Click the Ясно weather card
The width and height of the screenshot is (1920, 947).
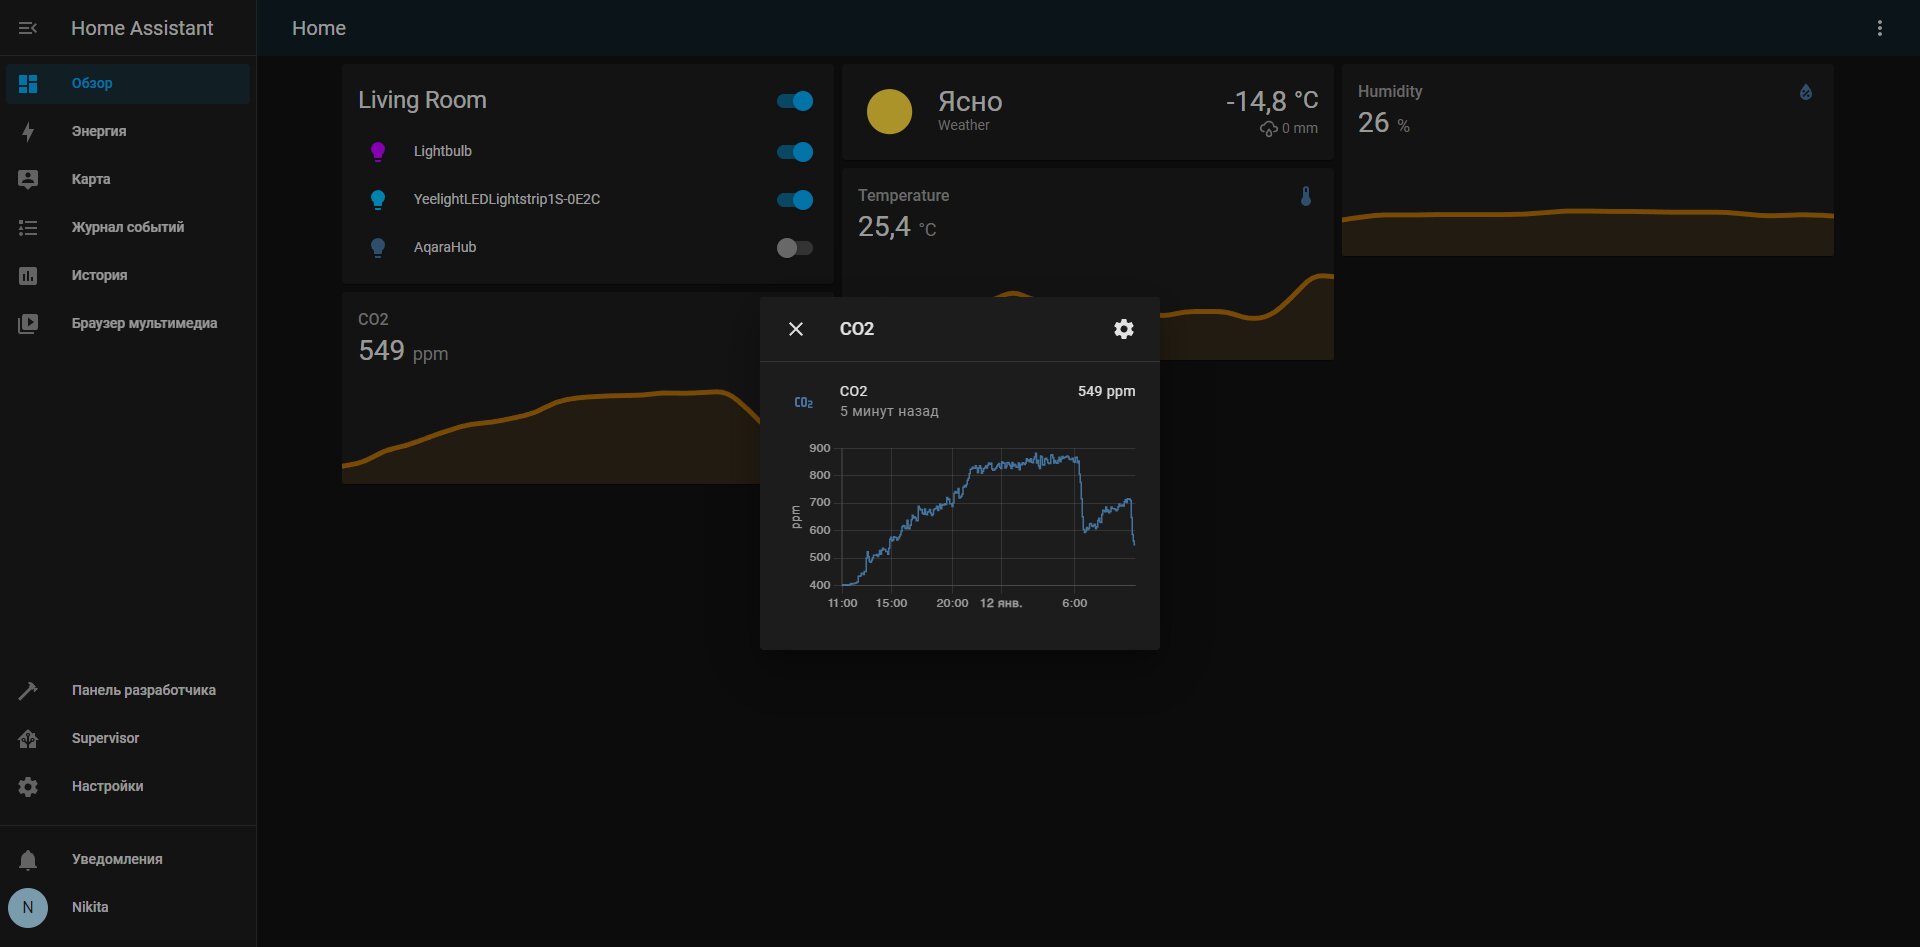point(1088,112)
